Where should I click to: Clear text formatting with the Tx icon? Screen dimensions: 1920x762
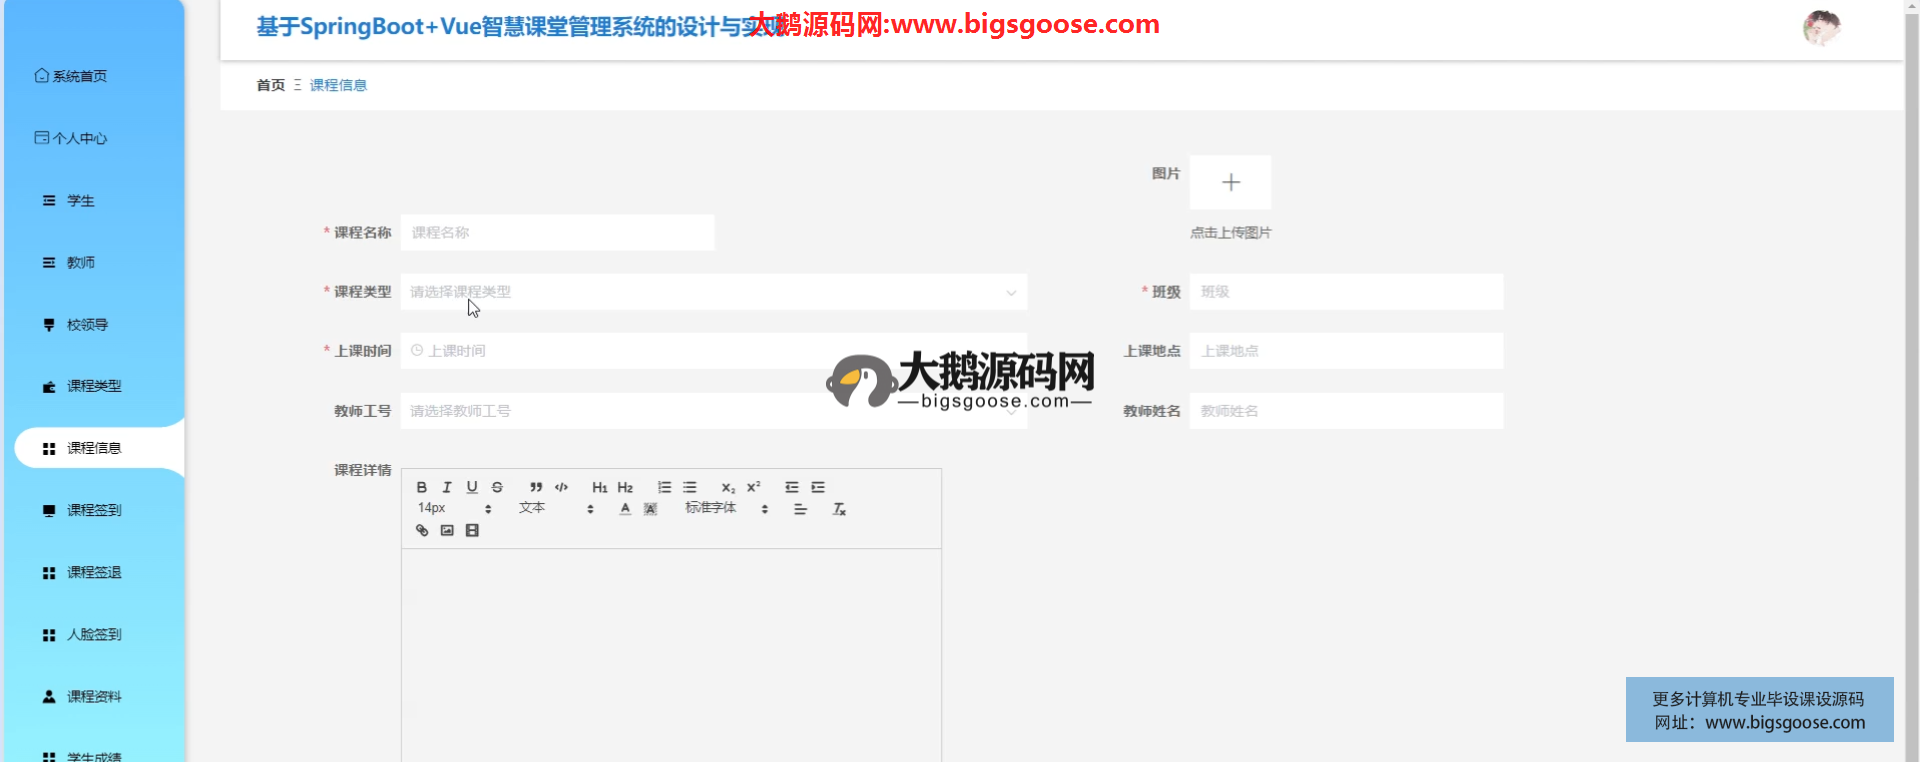pyautogui.click(x=839, y=509)
